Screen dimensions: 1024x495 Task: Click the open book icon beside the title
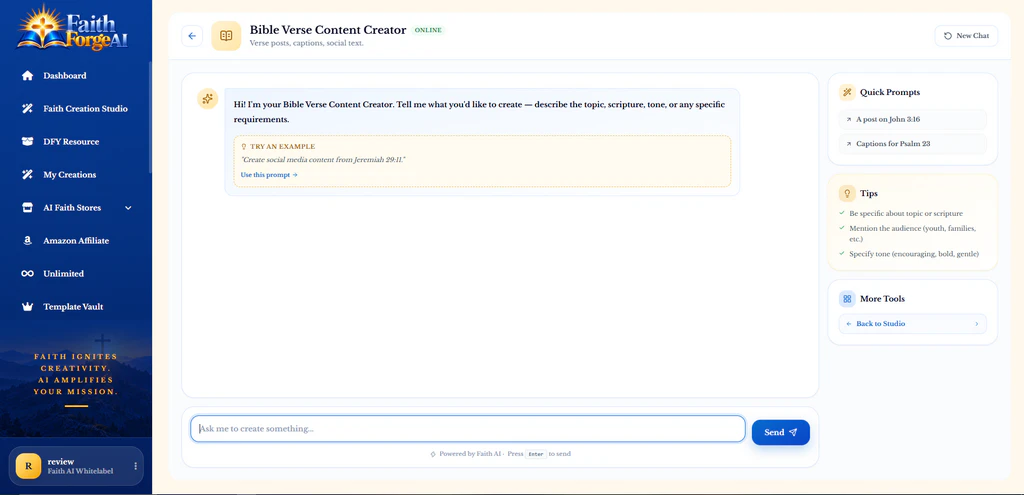[x=226, y=36]
